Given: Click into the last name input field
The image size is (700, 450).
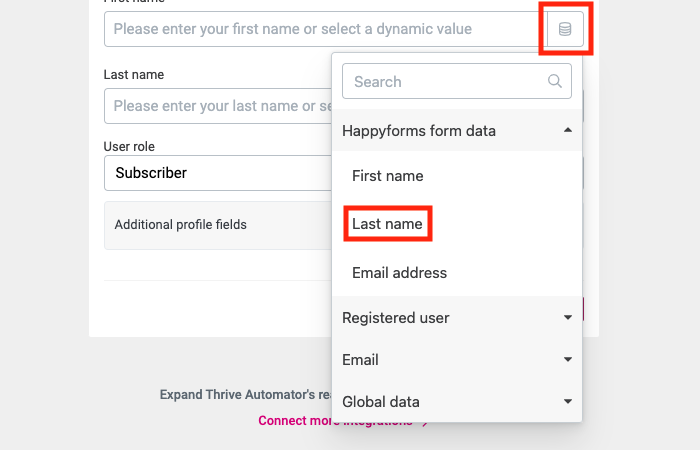Looking at the screenshot, I should tap(218, 106).
